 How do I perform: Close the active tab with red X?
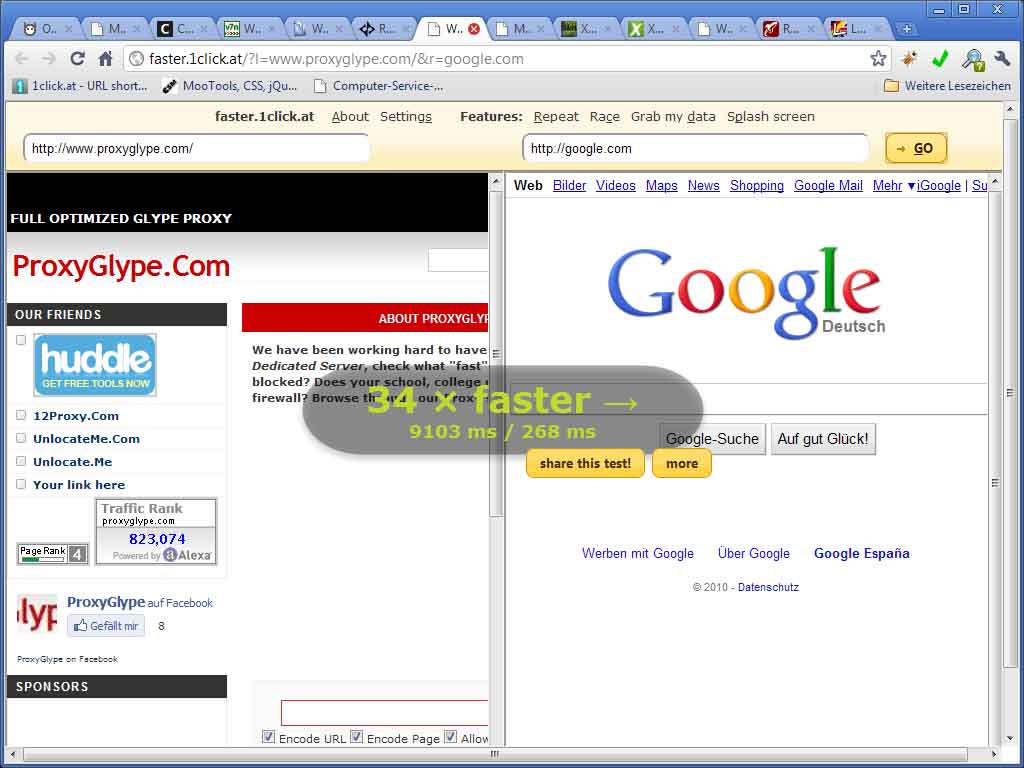pyautogui.click(x=474, y=29)
